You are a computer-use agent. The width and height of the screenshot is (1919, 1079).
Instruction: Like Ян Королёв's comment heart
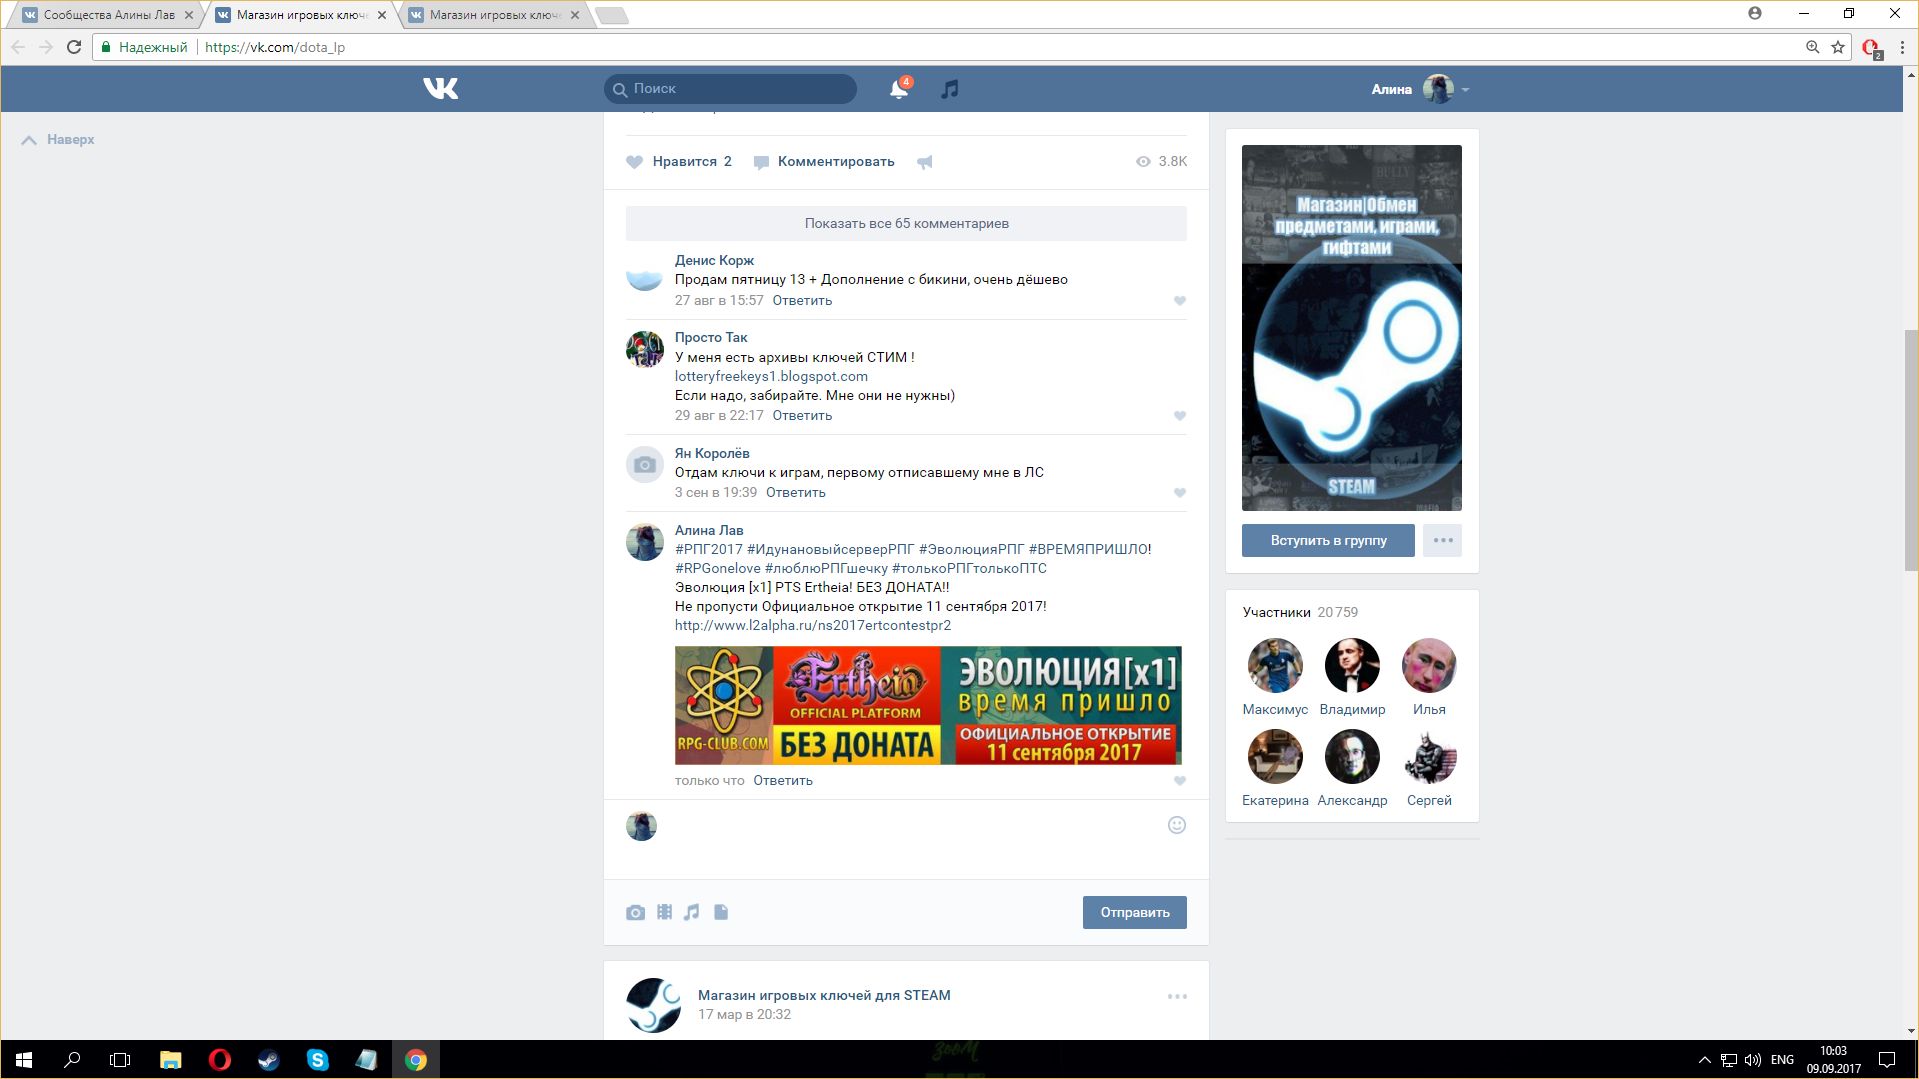click(1180, 493)
